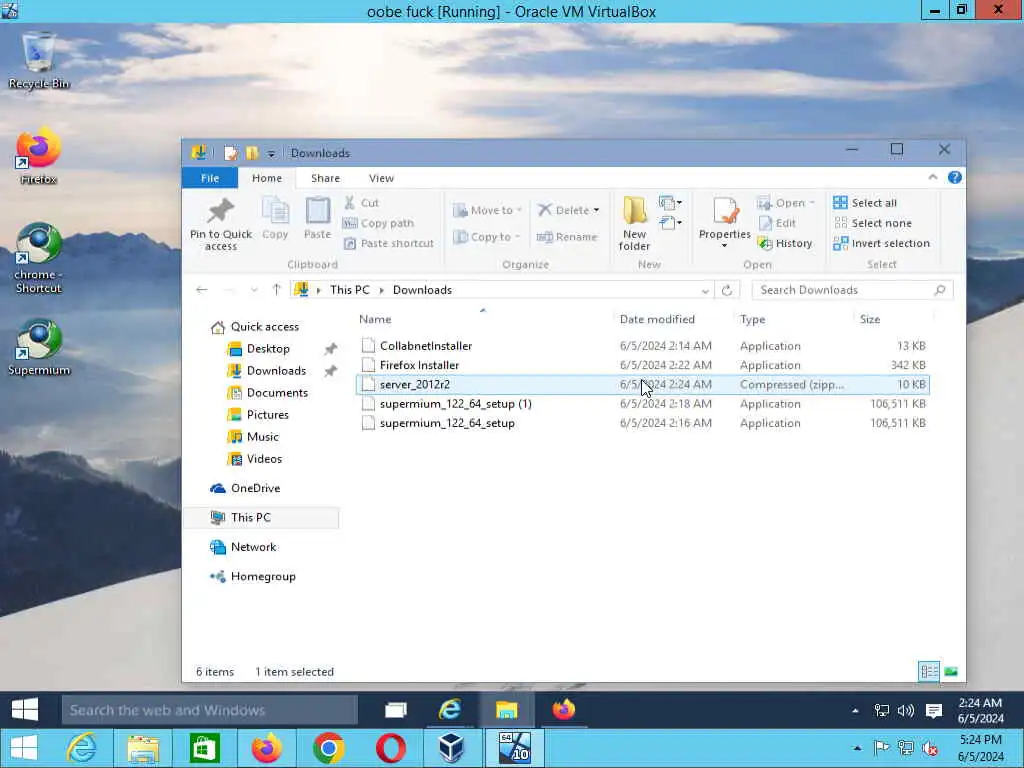
Task: Open Chrome from host taskbar
Action: (x=328, y=748)
